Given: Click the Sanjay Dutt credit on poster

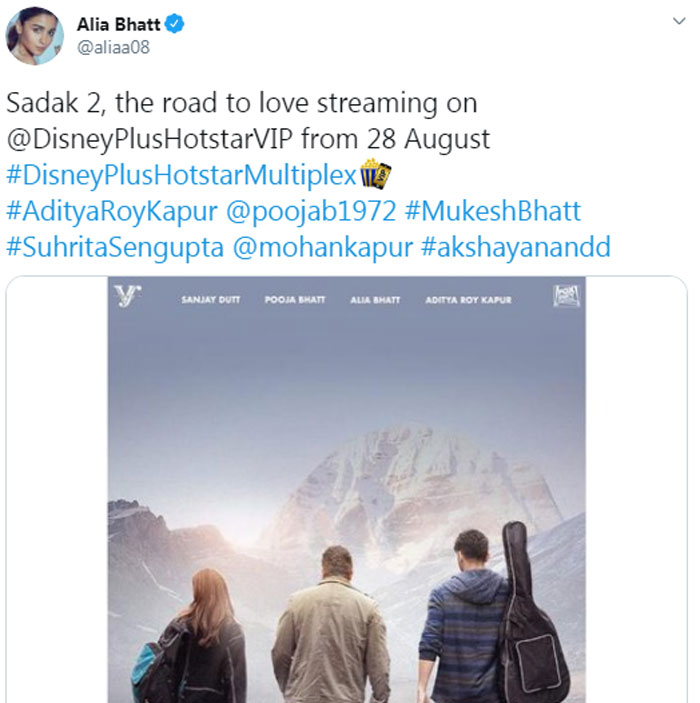Looking at the screenshot, I should pyautogui.click(x=210, y=300).
